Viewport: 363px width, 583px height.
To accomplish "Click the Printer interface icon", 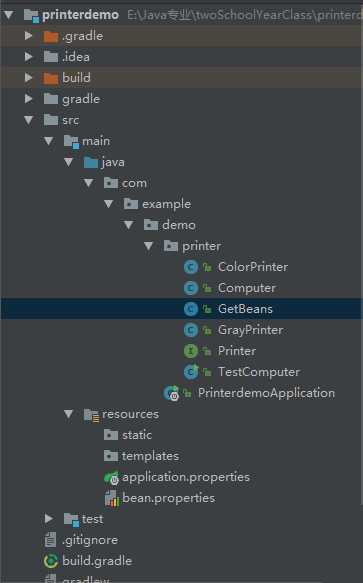I will pyautogui.click(x=191, y=351).
